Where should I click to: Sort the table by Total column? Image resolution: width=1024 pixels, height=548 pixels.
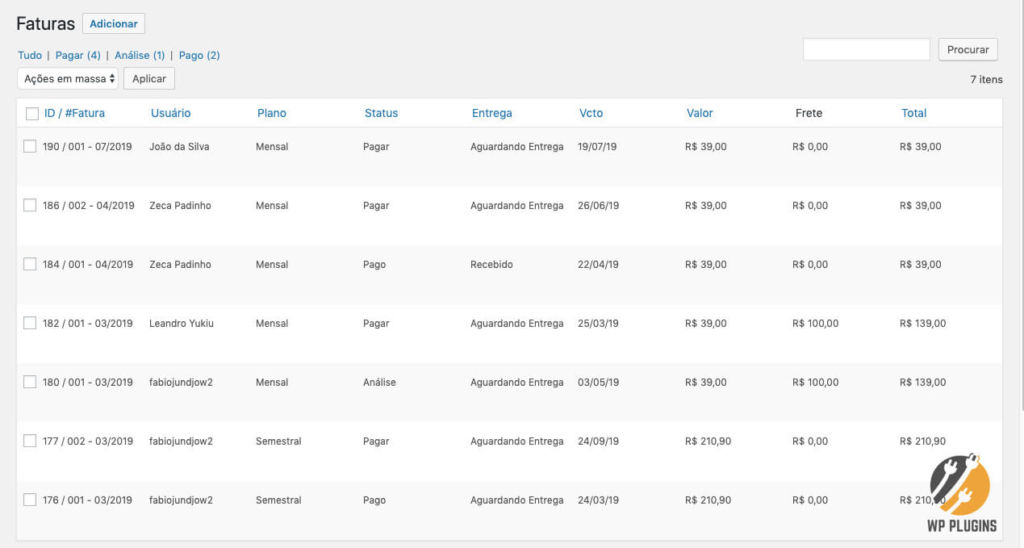point(914,113)
